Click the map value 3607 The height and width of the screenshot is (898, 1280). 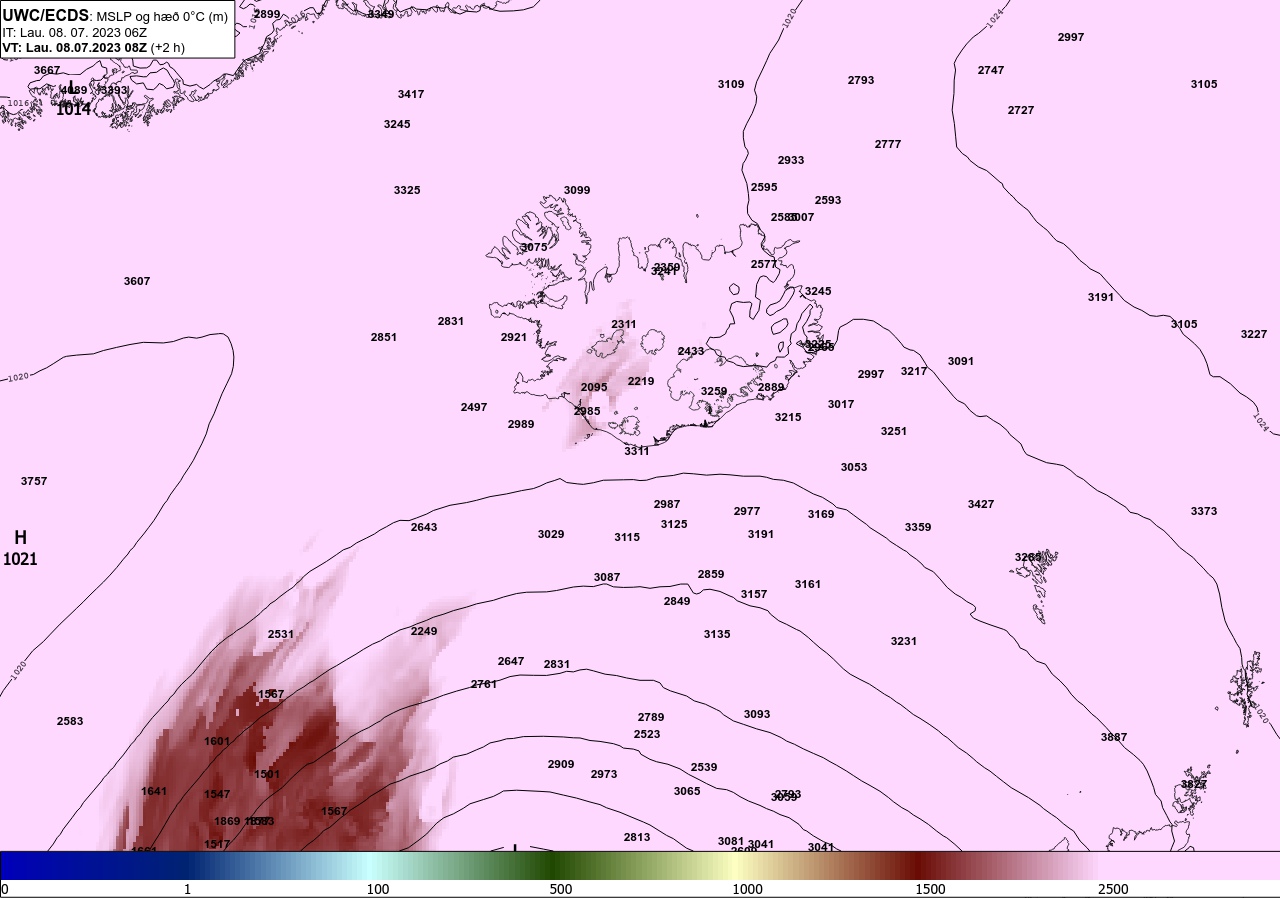coord(137,281)
